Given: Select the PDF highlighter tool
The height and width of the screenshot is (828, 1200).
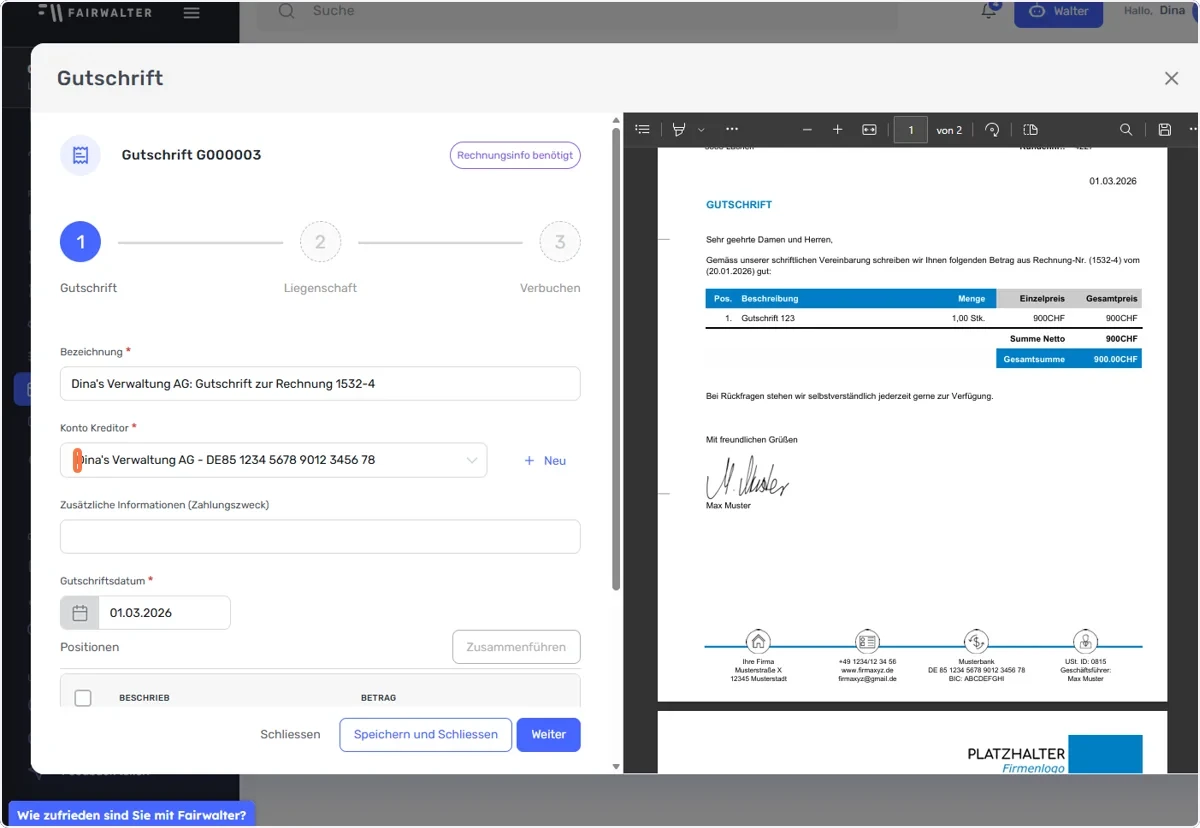Looking at the screenshot, I should point(679,130).
